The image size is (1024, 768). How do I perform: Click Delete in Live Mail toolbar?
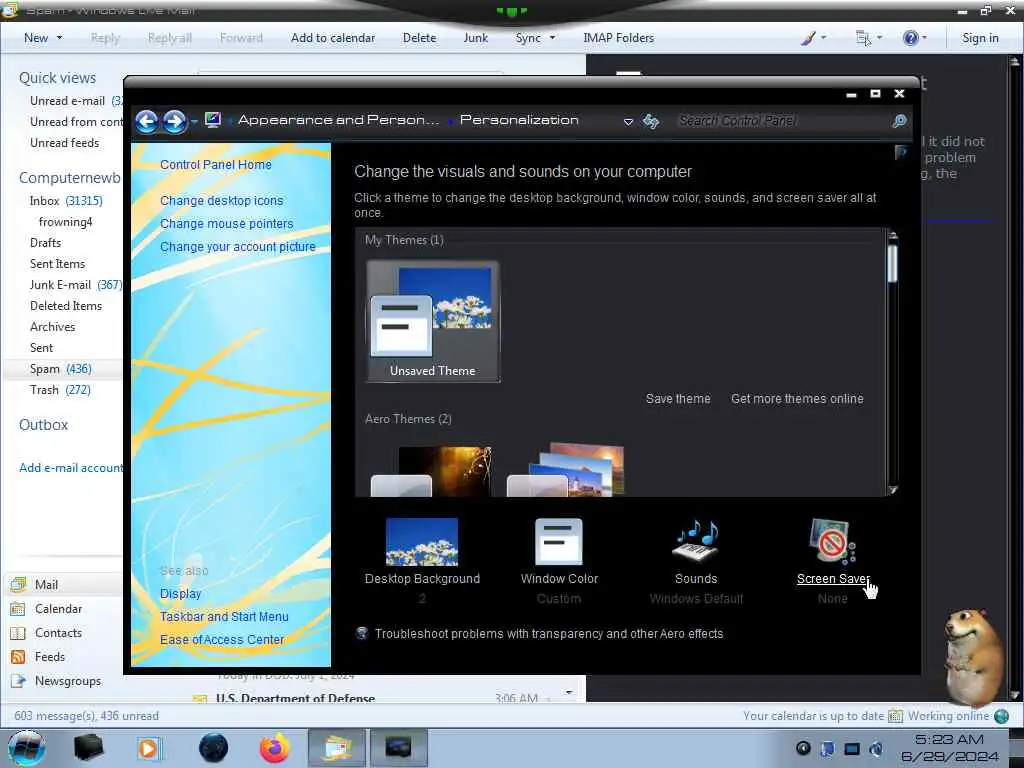(419, 38)
